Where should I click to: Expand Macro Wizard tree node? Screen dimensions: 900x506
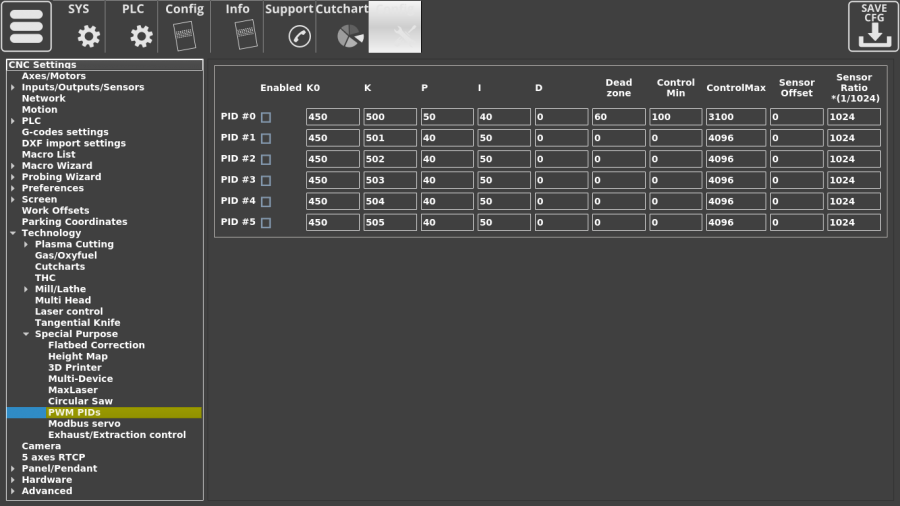point(13,166)
